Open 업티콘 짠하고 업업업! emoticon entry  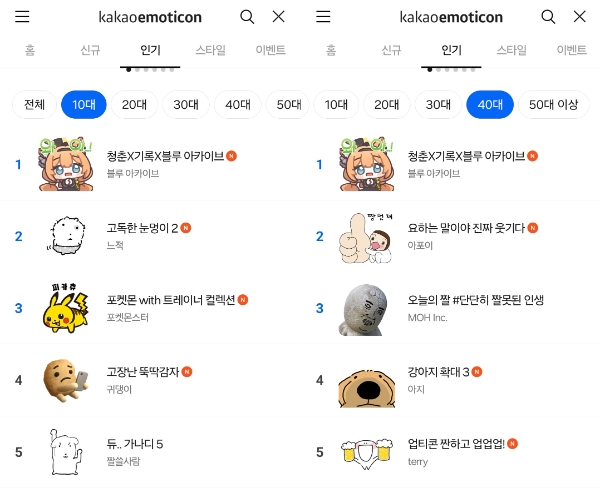(x=462, y=444)
